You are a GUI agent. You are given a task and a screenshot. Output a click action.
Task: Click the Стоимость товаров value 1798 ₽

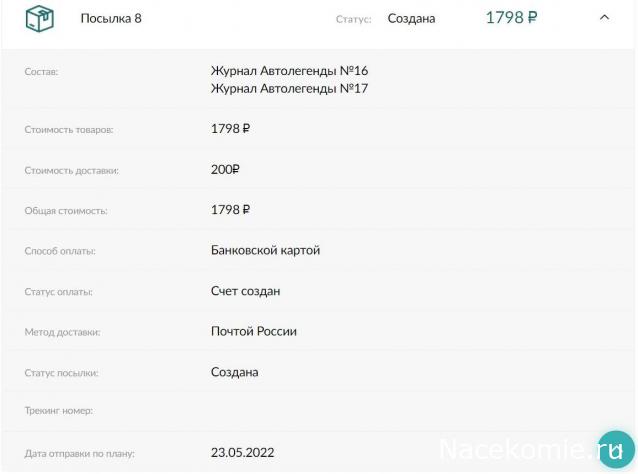[230, 128]
